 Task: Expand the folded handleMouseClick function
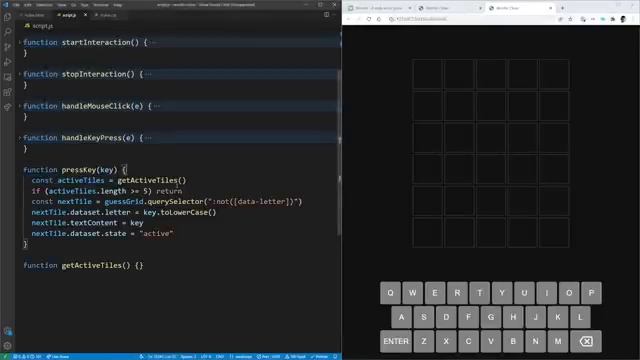(x=20, y=106)
